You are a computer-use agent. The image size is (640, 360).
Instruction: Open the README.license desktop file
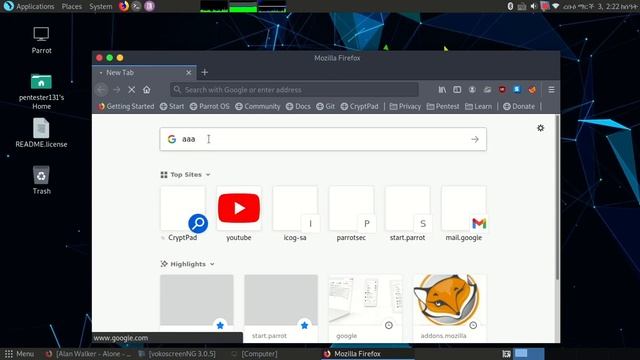41,133
